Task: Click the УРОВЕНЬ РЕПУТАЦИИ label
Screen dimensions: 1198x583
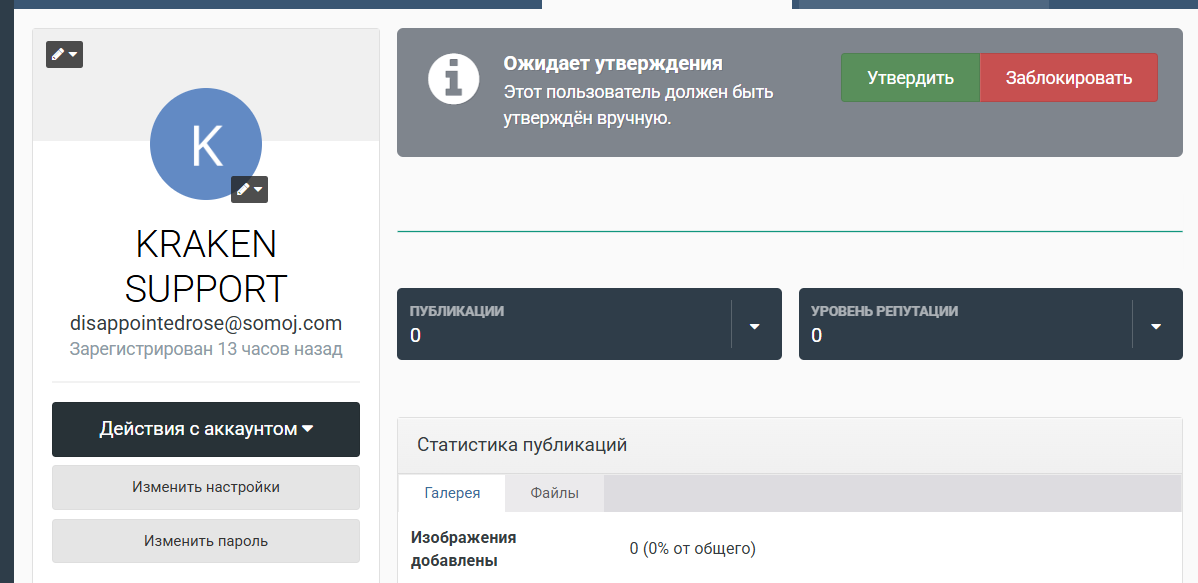Action: pos(884,311)
